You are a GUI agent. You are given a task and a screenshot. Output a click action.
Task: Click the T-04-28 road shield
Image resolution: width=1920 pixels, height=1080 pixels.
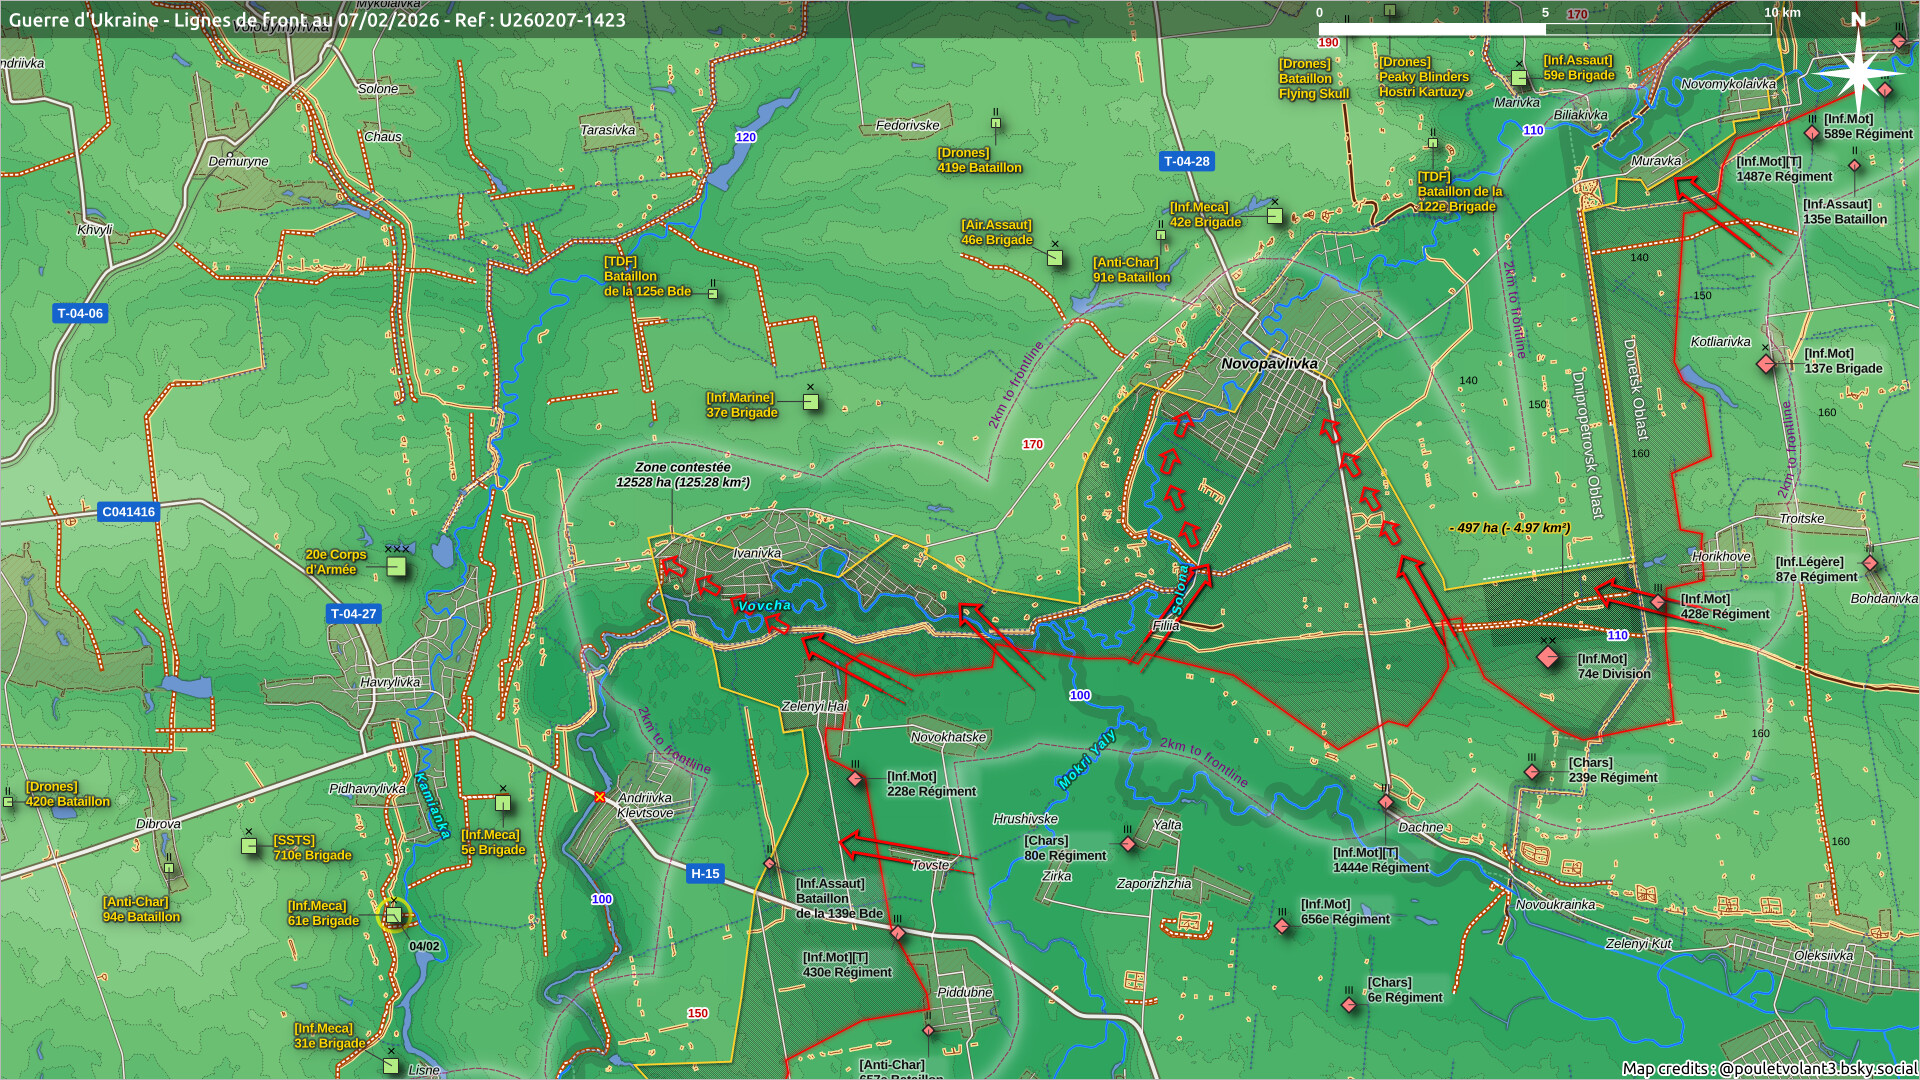1187,161
